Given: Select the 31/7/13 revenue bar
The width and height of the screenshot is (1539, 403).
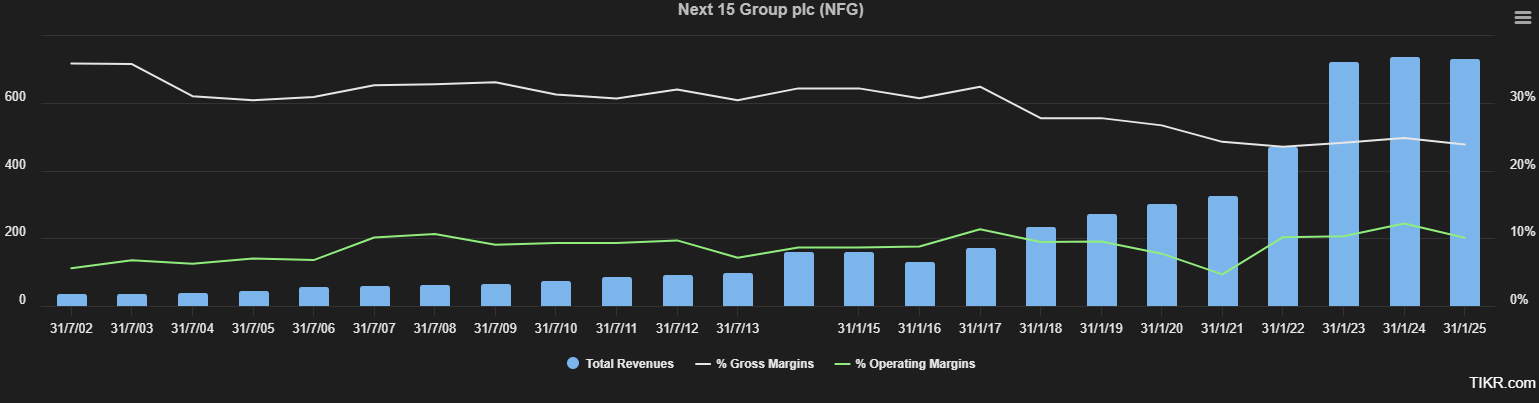Looking at the screenshot, I should pyautogui.click(x=738, y=289).
